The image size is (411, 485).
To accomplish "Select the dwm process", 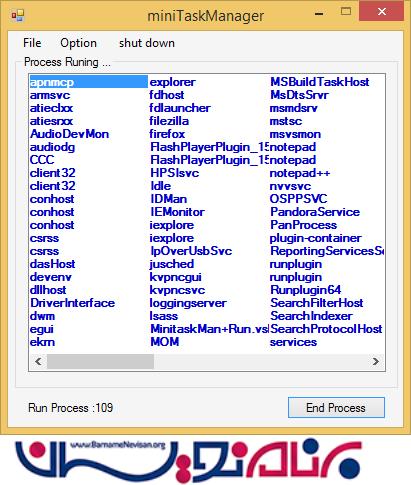I will point(42,316).
